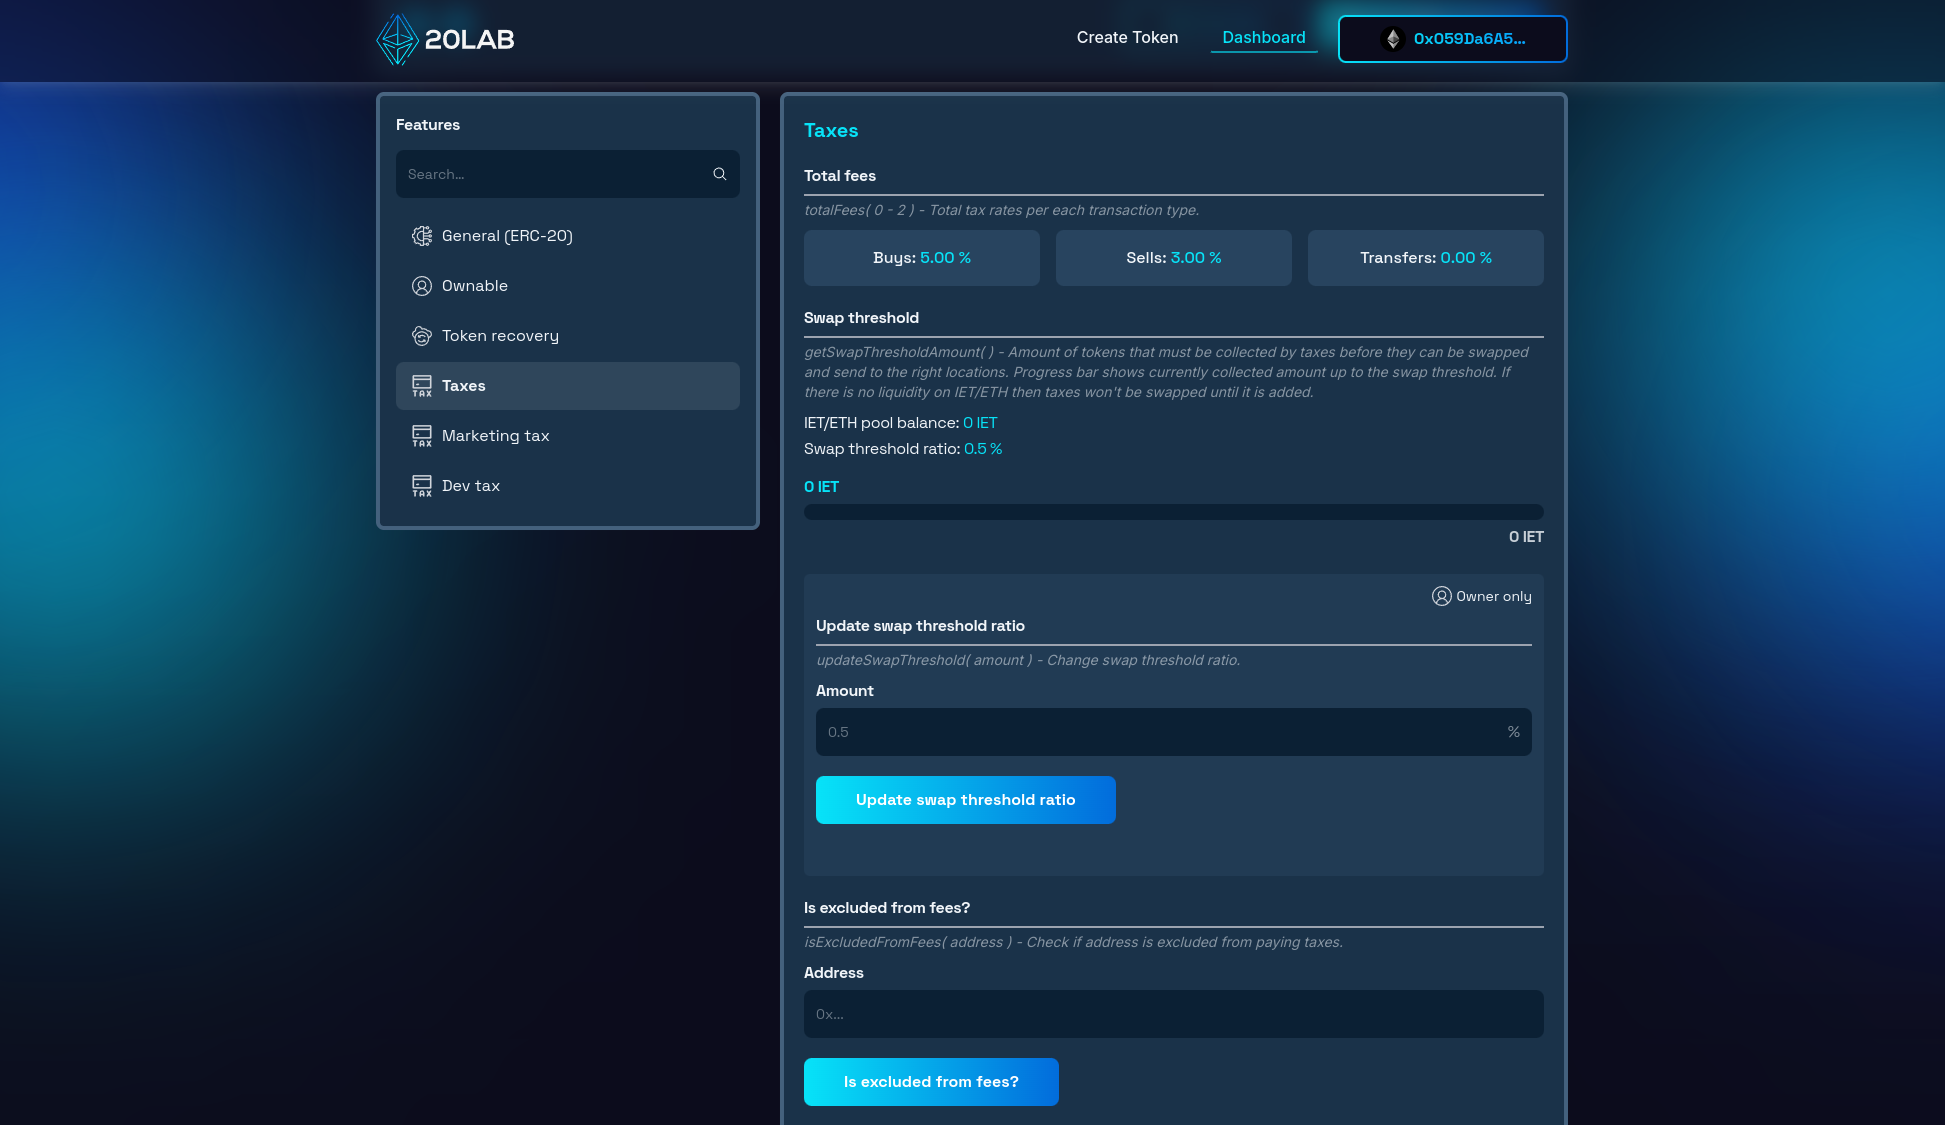The height and width of the screenshot is (1125, 1945).
Task: Click the Owner only label
Action: (1494, 596)
